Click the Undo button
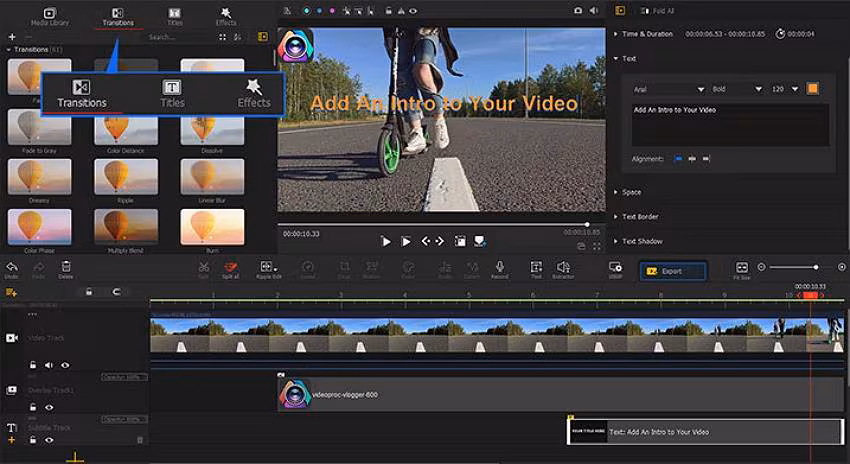 (x=11, y=269)
